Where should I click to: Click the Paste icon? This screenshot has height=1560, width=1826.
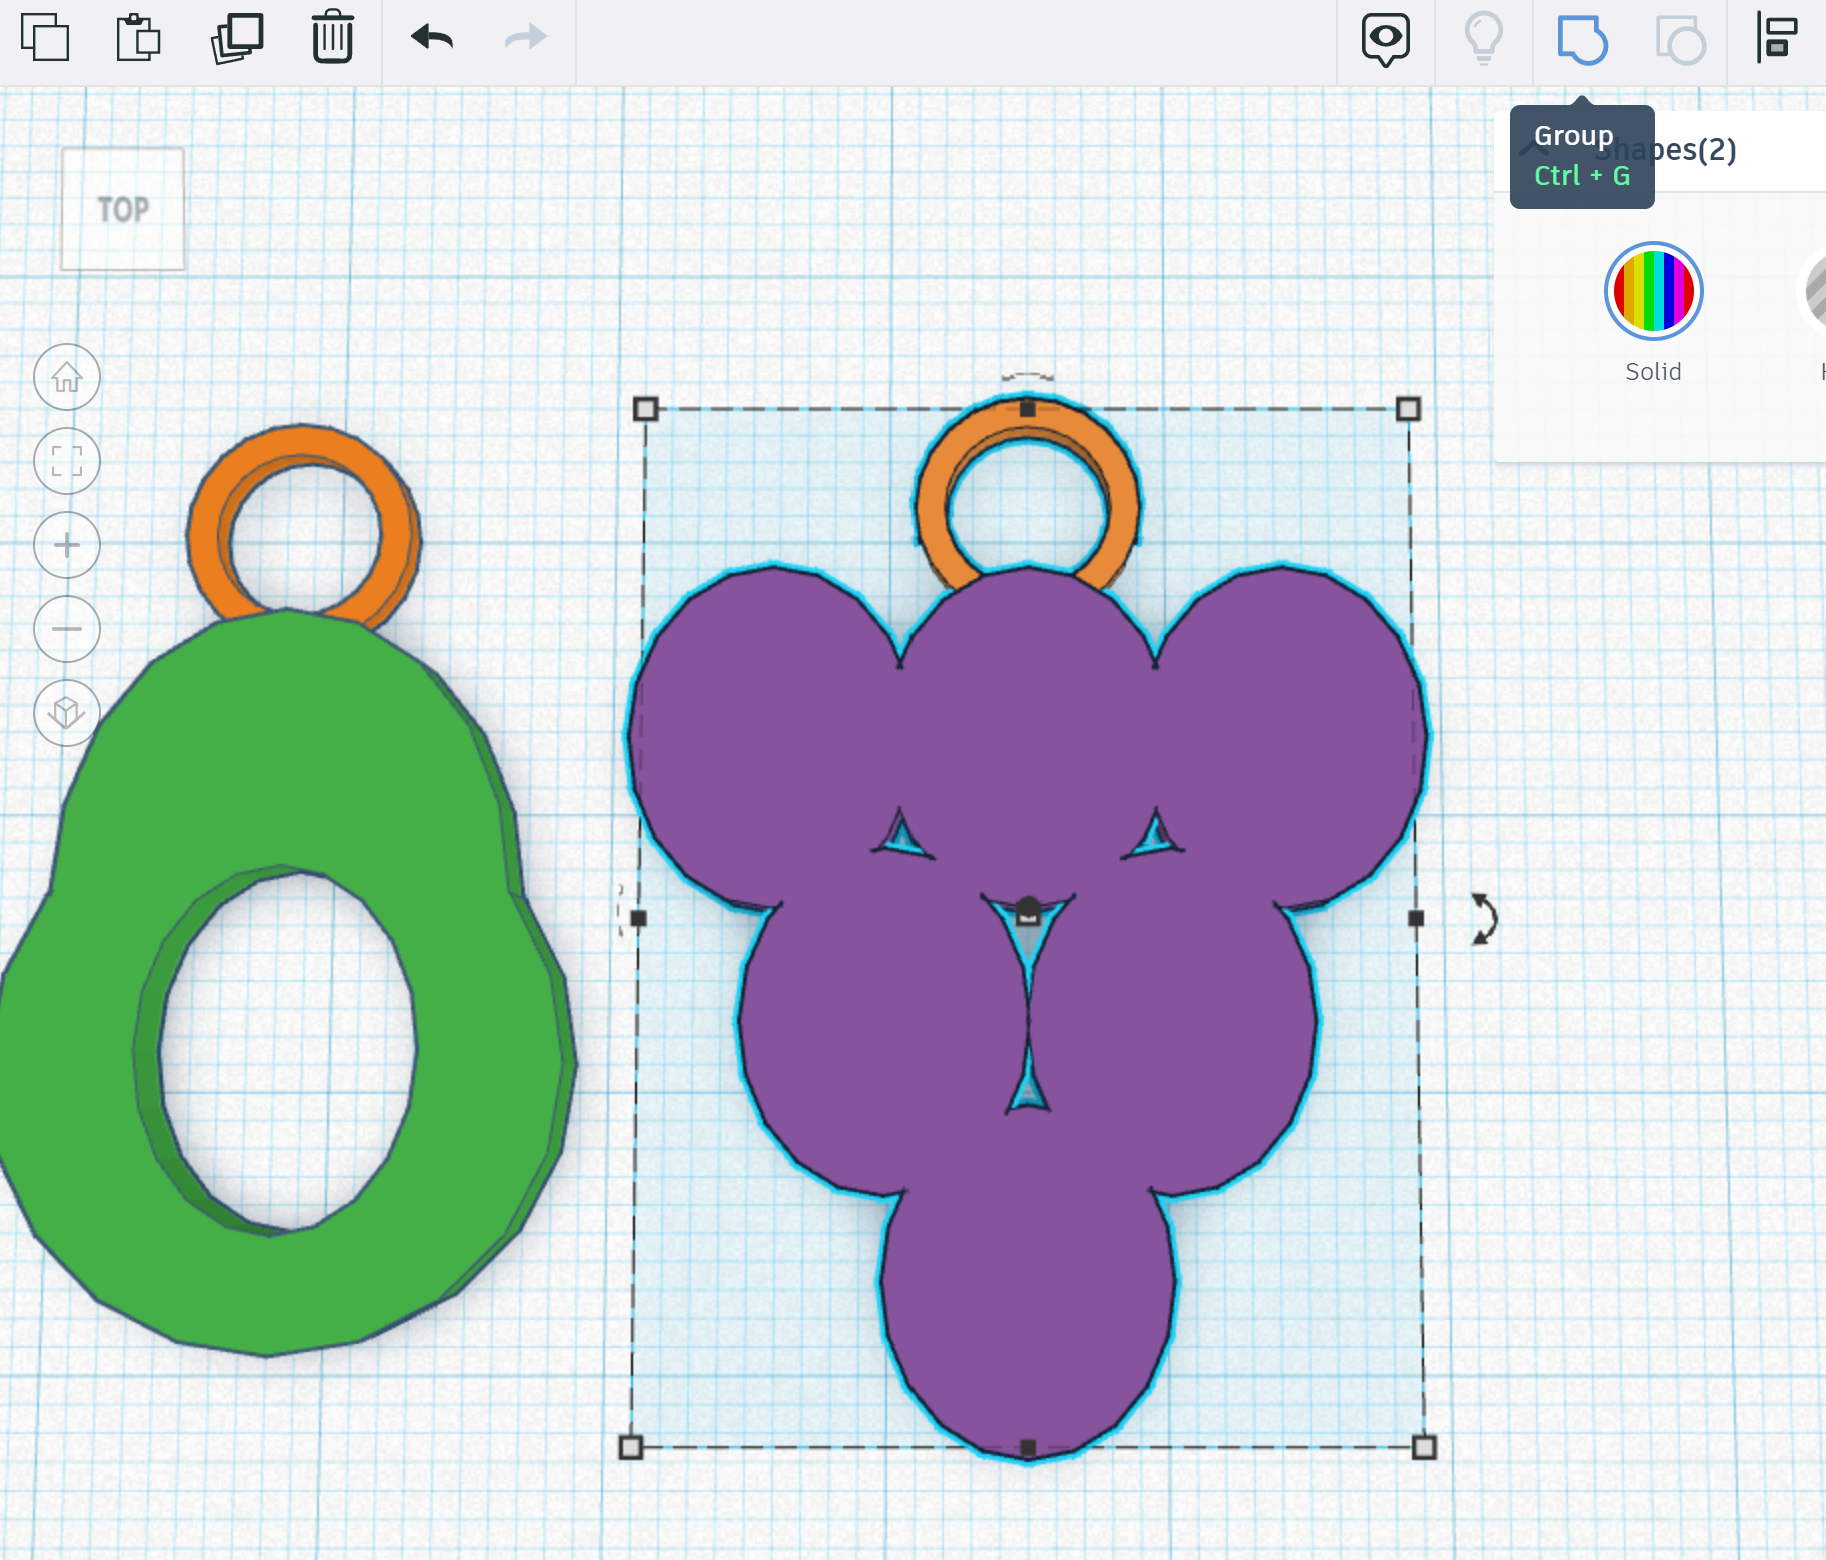138,38
